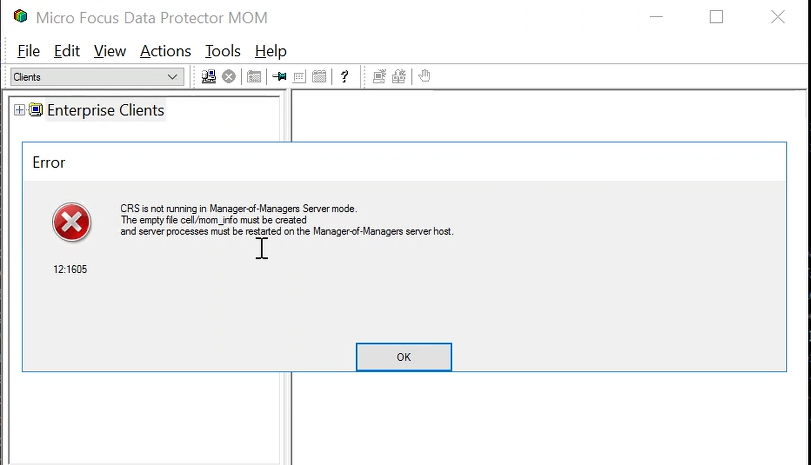Click the connect to cell manager computer icon
The height and width of the screenshot is (465, 811).
click(x=208, y=77)
